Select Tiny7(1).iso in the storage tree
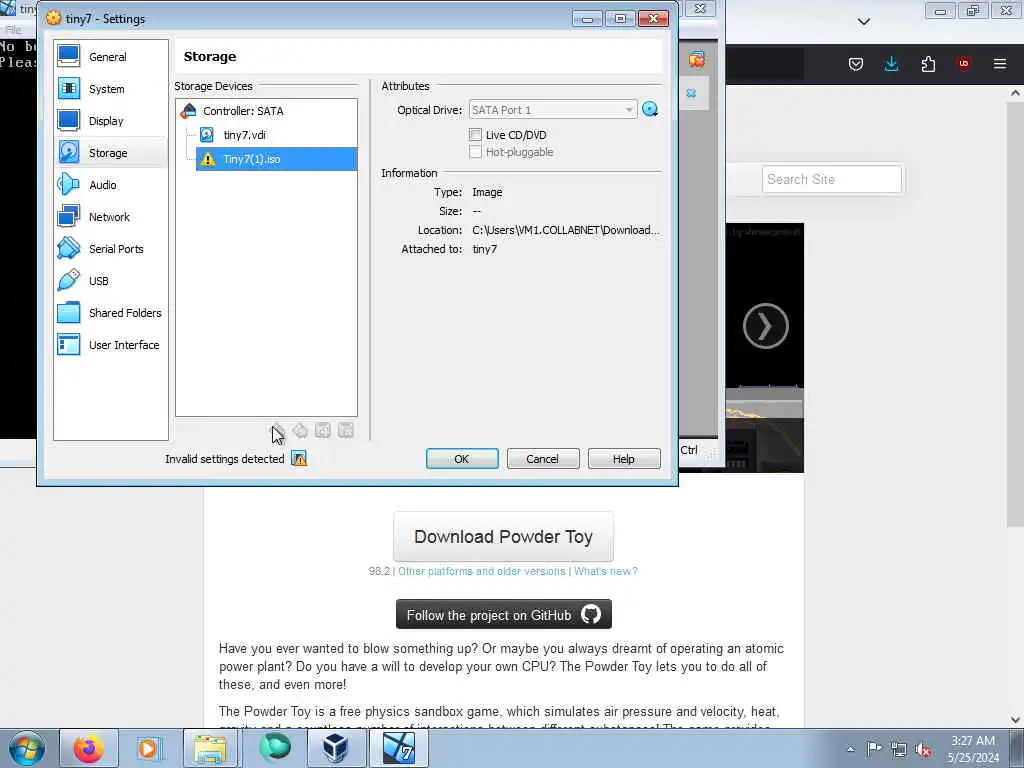Viewport: 1024px width, 768px height. (276, 159)
